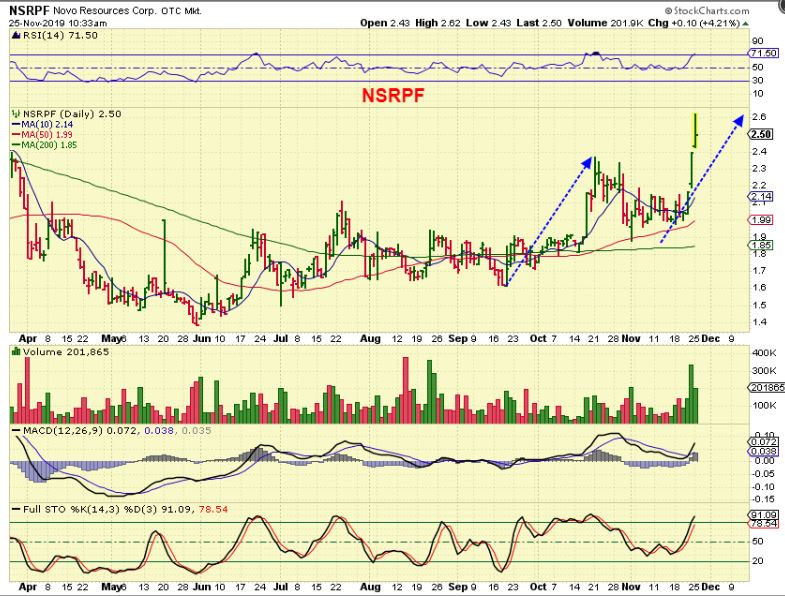Click the NSRPF ticker header text
The image size is (785, 596).
click(x=27, y=10)
